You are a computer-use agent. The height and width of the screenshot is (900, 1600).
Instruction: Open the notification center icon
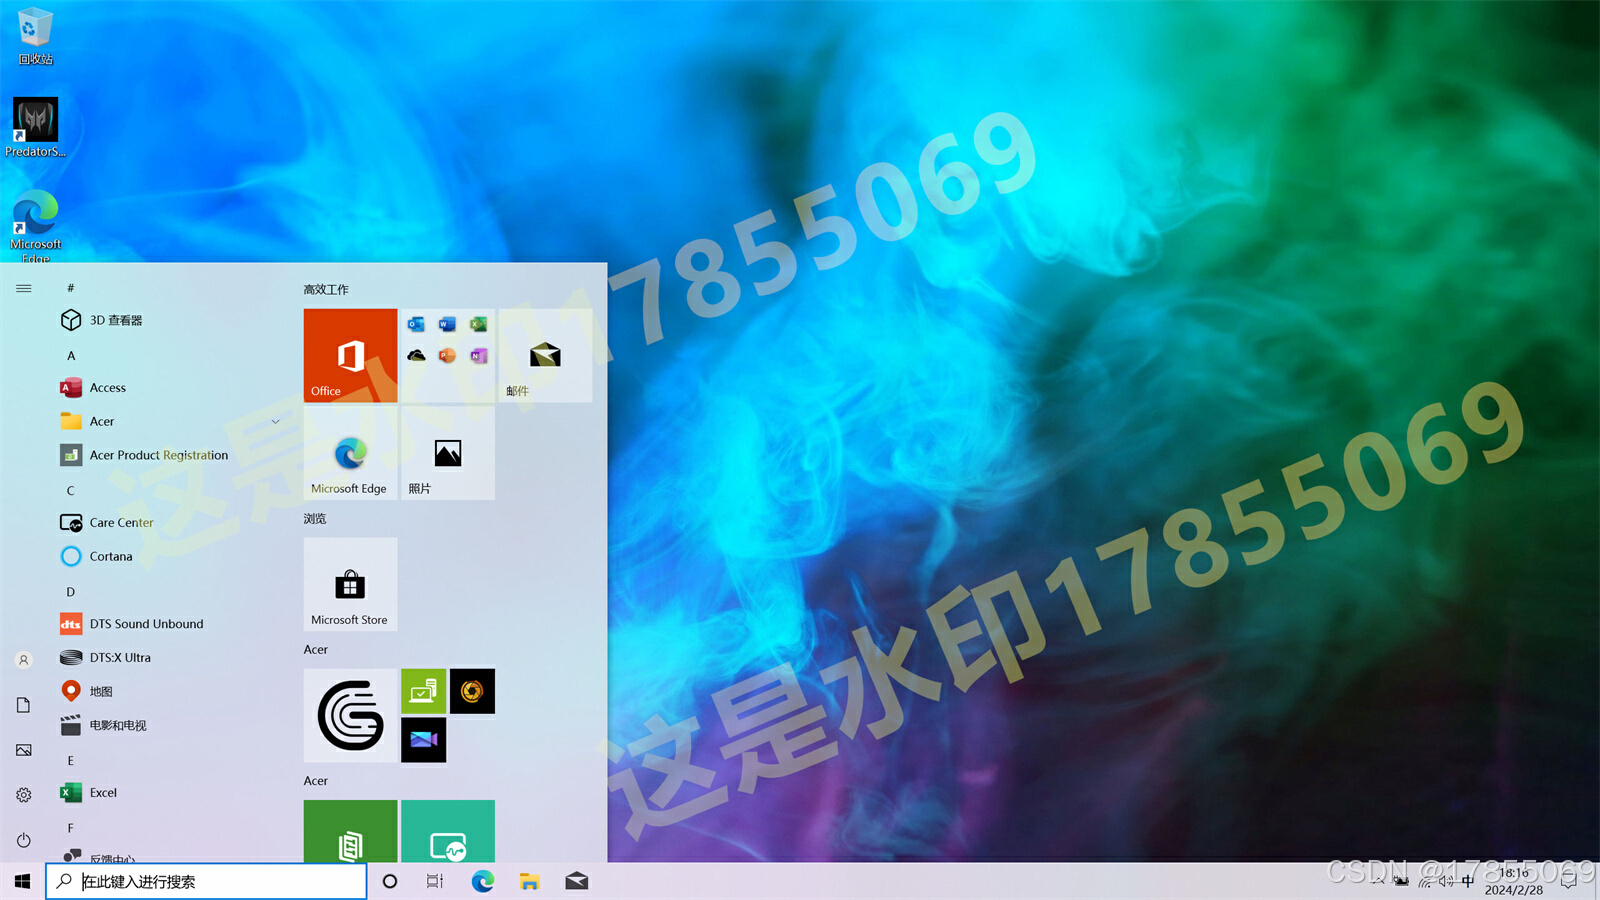[x=1569, y=881]
